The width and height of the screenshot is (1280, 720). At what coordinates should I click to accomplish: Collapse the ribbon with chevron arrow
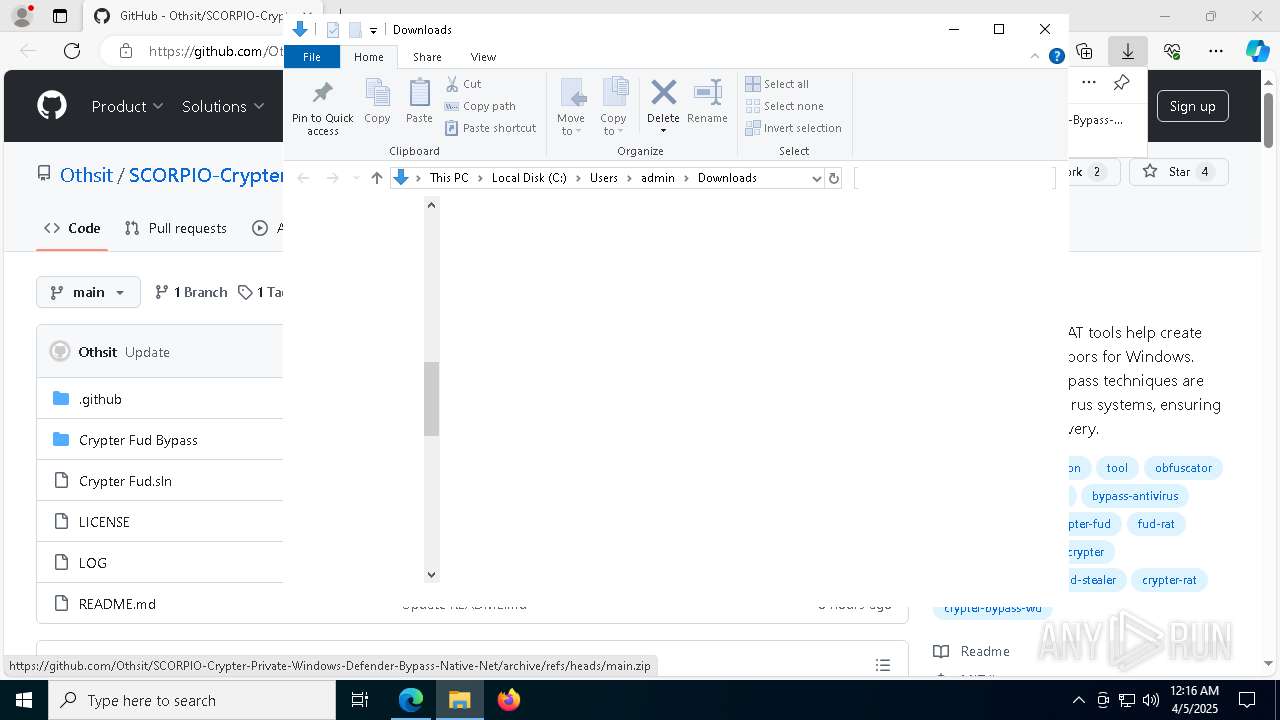(1036, 57)
